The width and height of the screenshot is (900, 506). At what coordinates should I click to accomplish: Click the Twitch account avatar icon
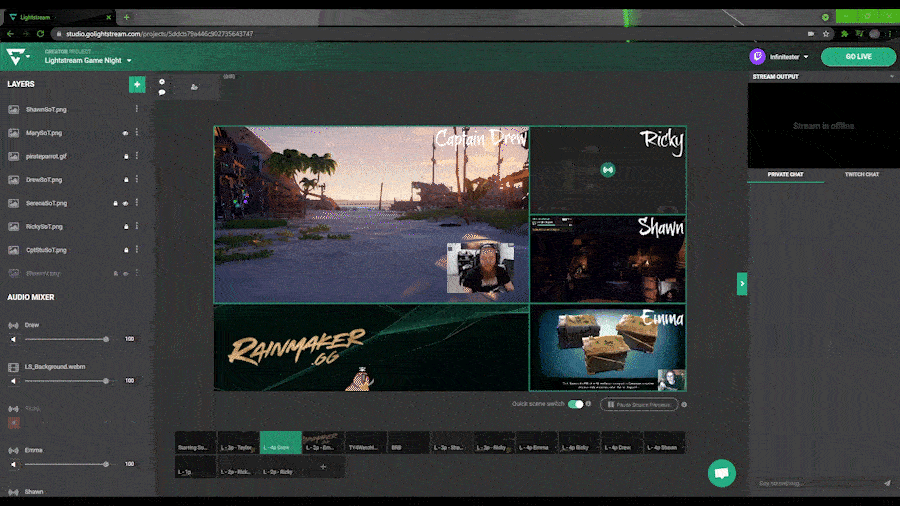point(758,57)
